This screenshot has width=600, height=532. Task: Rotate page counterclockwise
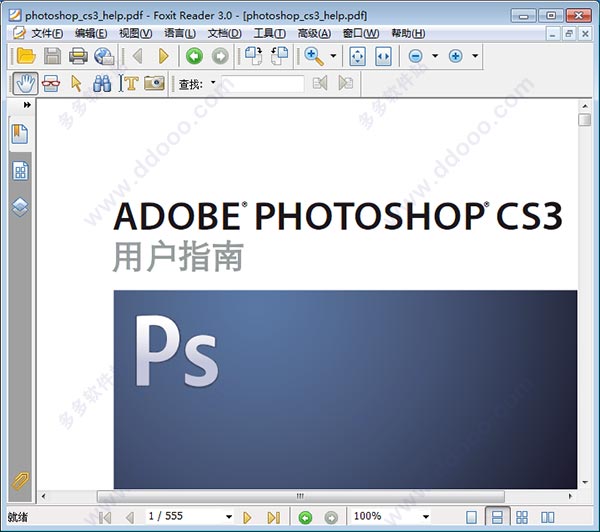(x=279, y=56)
